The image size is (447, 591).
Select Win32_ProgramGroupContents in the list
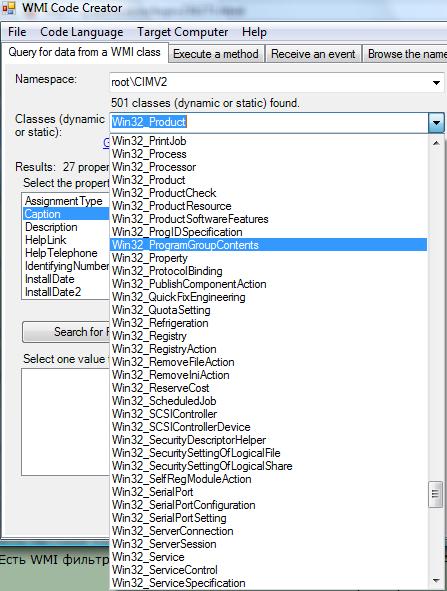[268, 245]
